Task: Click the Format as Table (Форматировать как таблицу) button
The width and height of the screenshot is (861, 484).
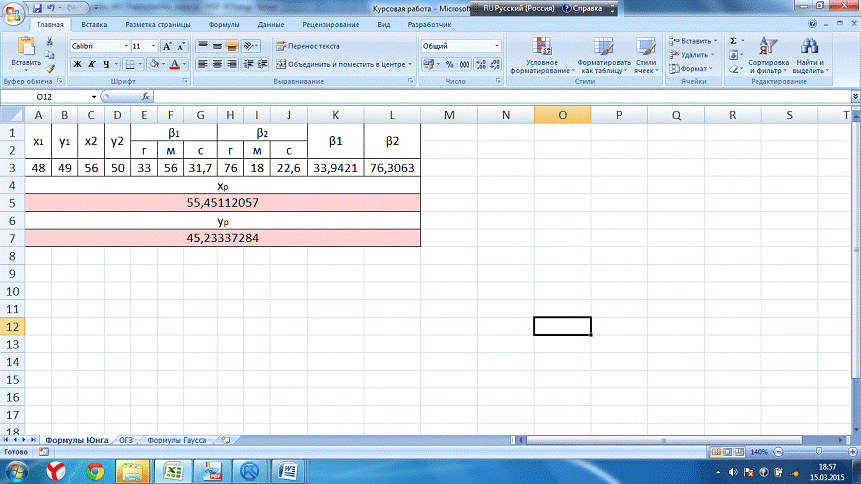Action: pos(603,55)
